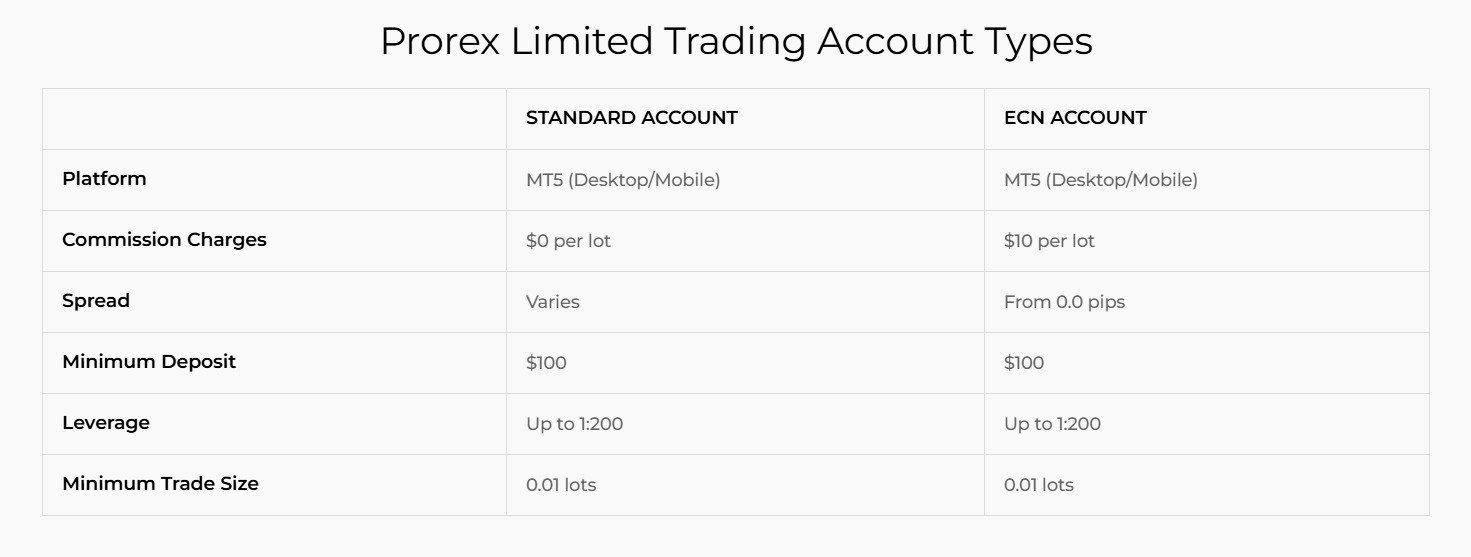Viewport: 1471px width, 557px height.
Task: Click ECN Account's $100 minimum deposit
Action: pyautogui.click(x=1024, y=363)
